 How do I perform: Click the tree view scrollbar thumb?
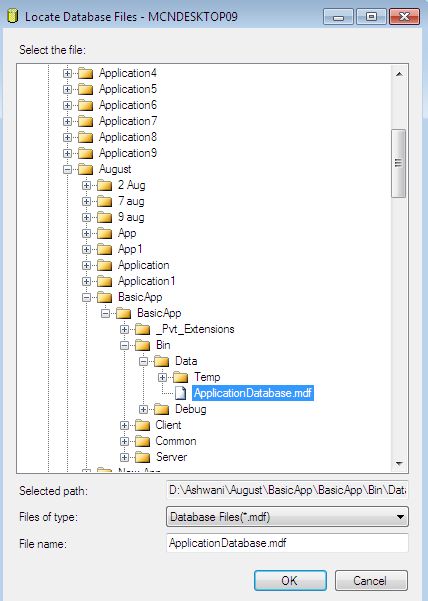[398, 164]
